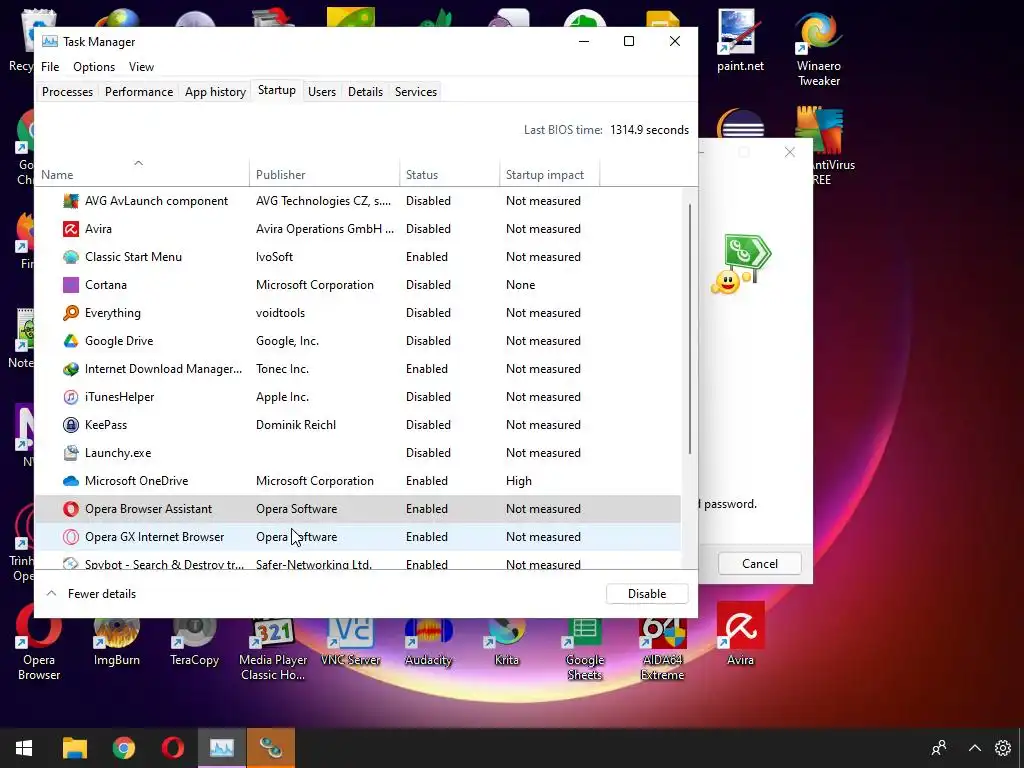This screenshot has width=1024, height=768.
Task: Click the Last BIOS time value
Action: point(649,130)
